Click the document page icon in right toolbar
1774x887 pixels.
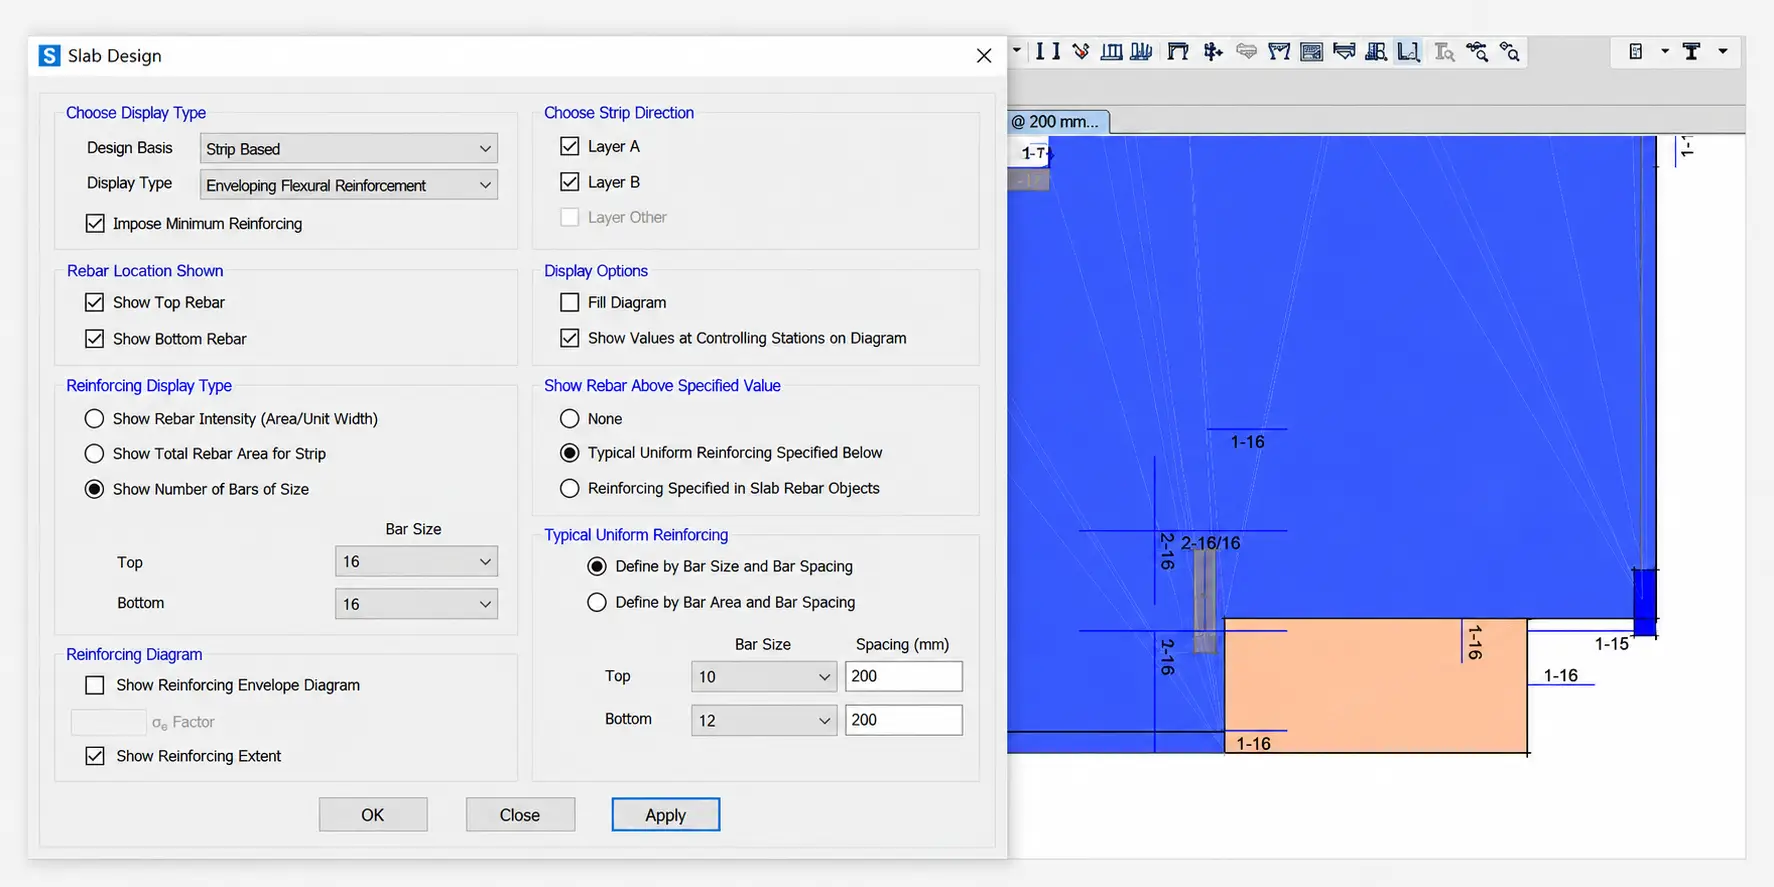(x=1636, y=51)
